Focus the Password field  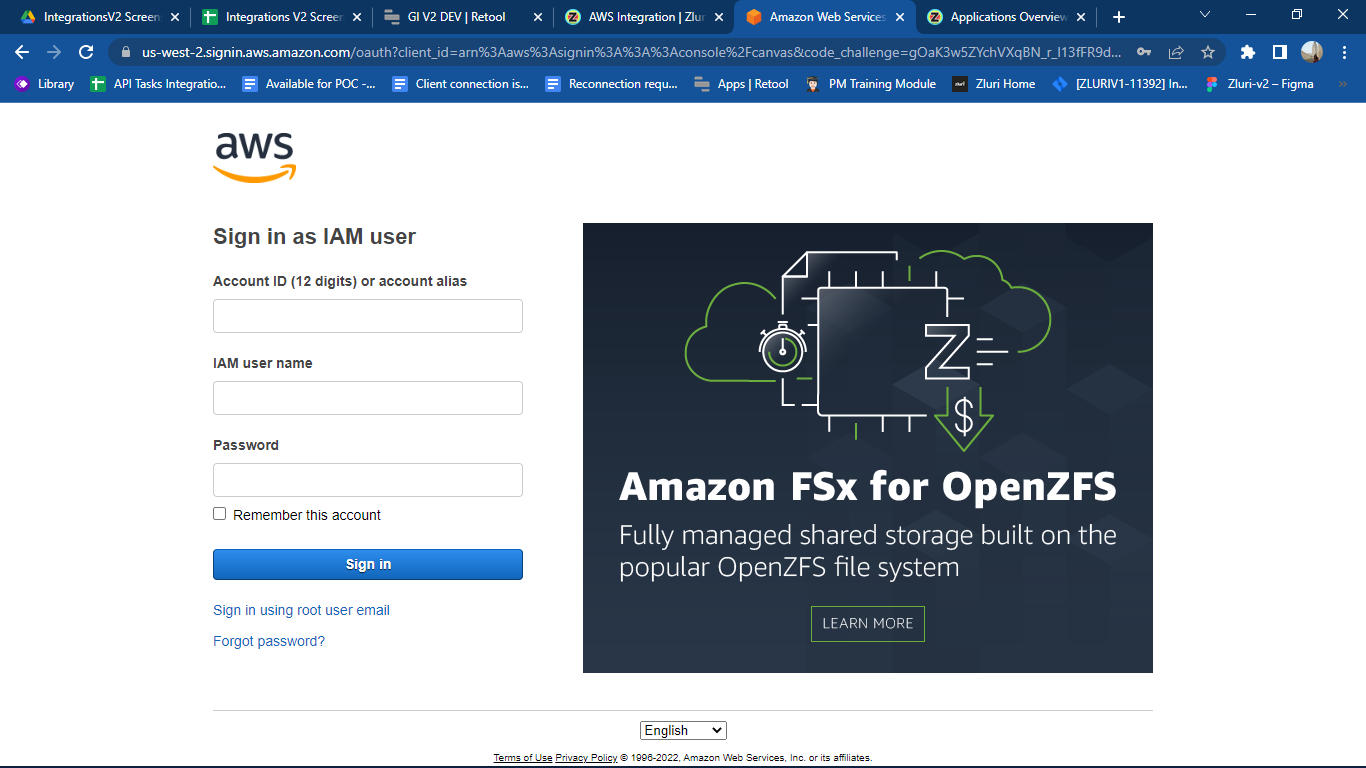point(368,480)
